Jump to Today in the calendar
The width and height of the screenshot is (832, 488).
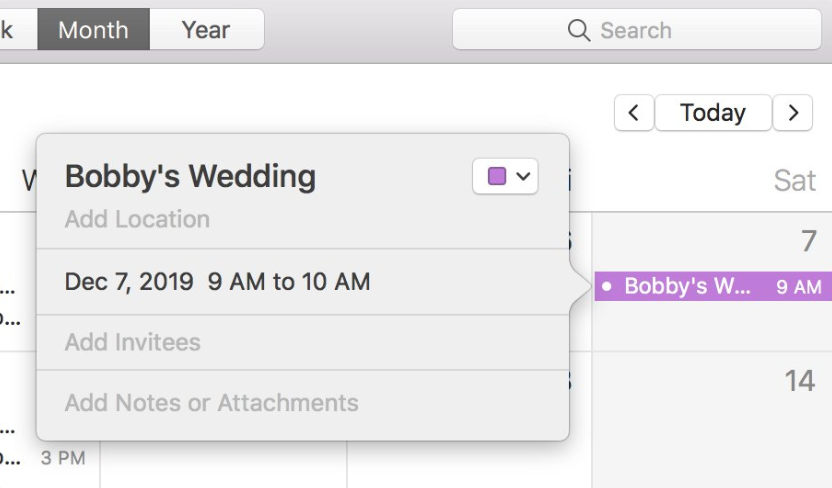click(712, 113)
